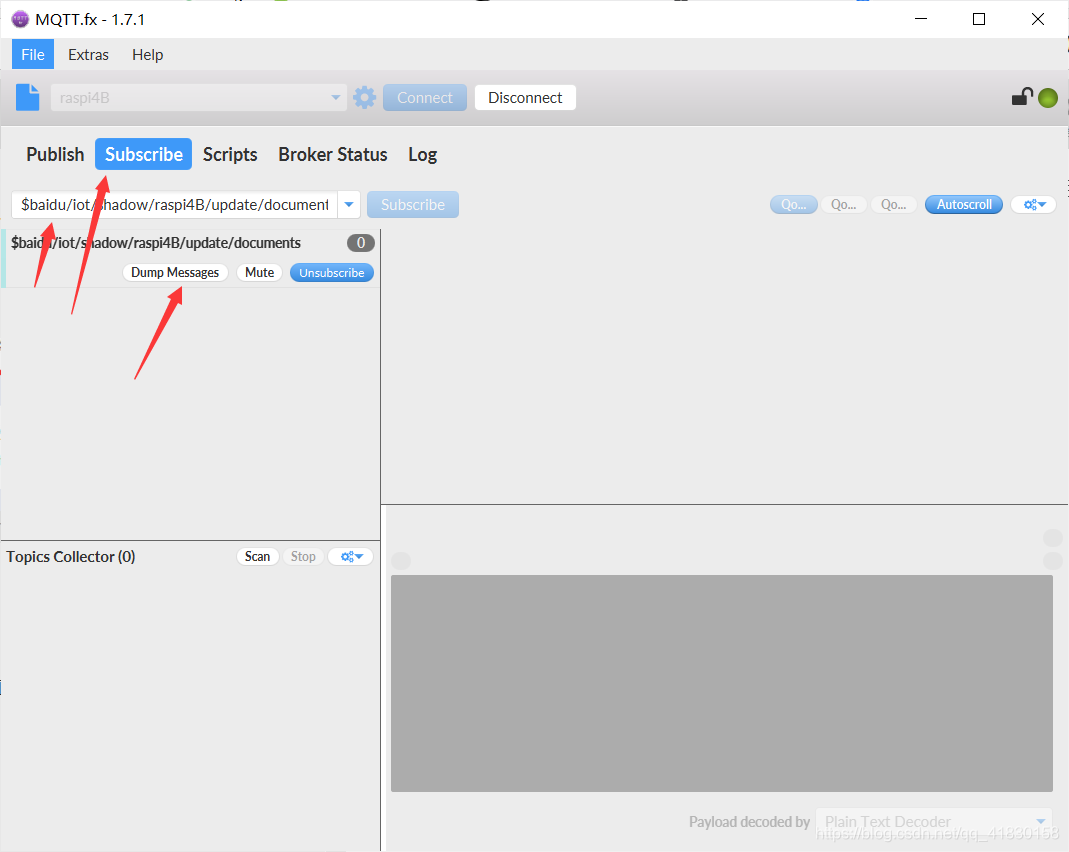Toggle the second QoS level button
This screenshot has height=852, width=1069.
pos(843,204)
